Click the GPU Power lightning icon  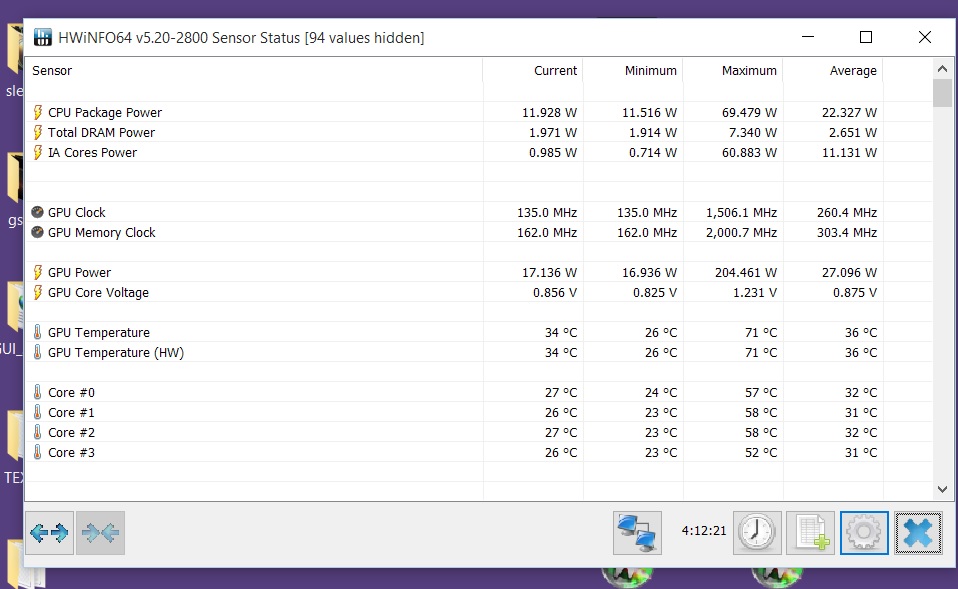pos(38,273)
